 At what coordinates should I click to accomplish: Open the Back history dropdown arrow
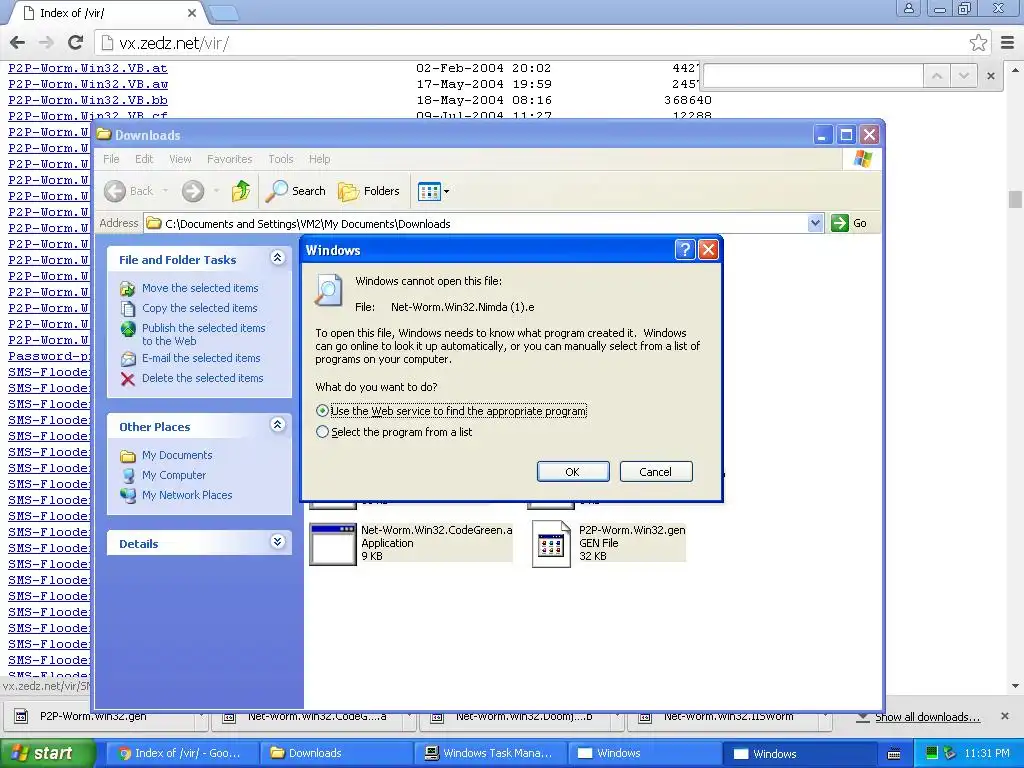click(165, 191)
